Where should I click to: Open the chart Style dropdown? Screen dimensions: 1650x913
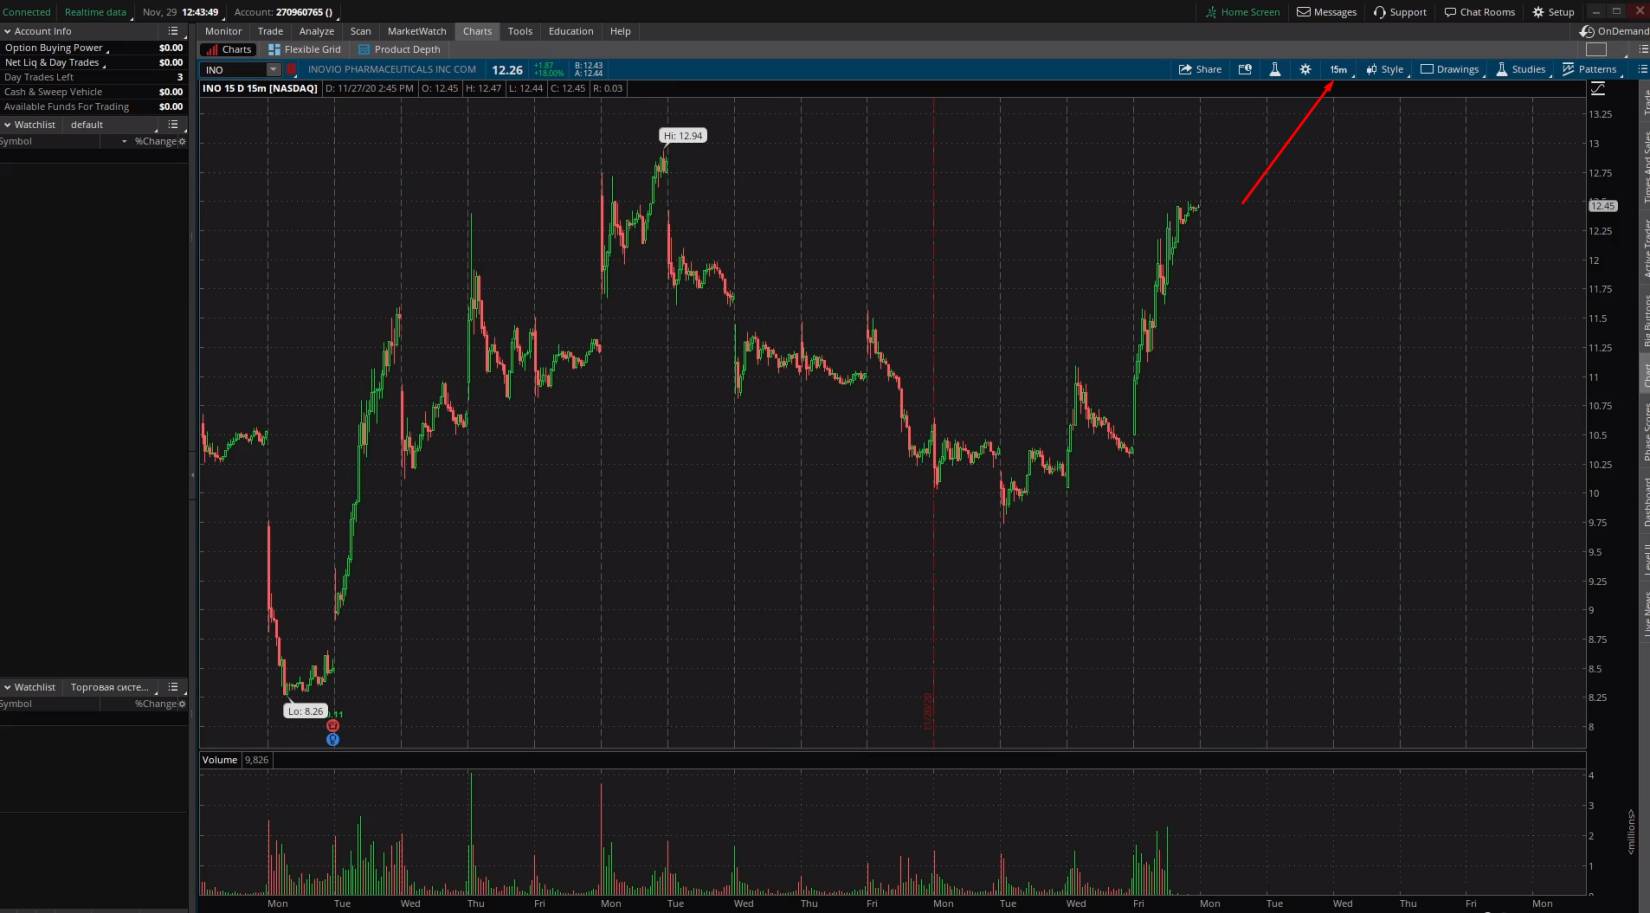[1385, 70]
